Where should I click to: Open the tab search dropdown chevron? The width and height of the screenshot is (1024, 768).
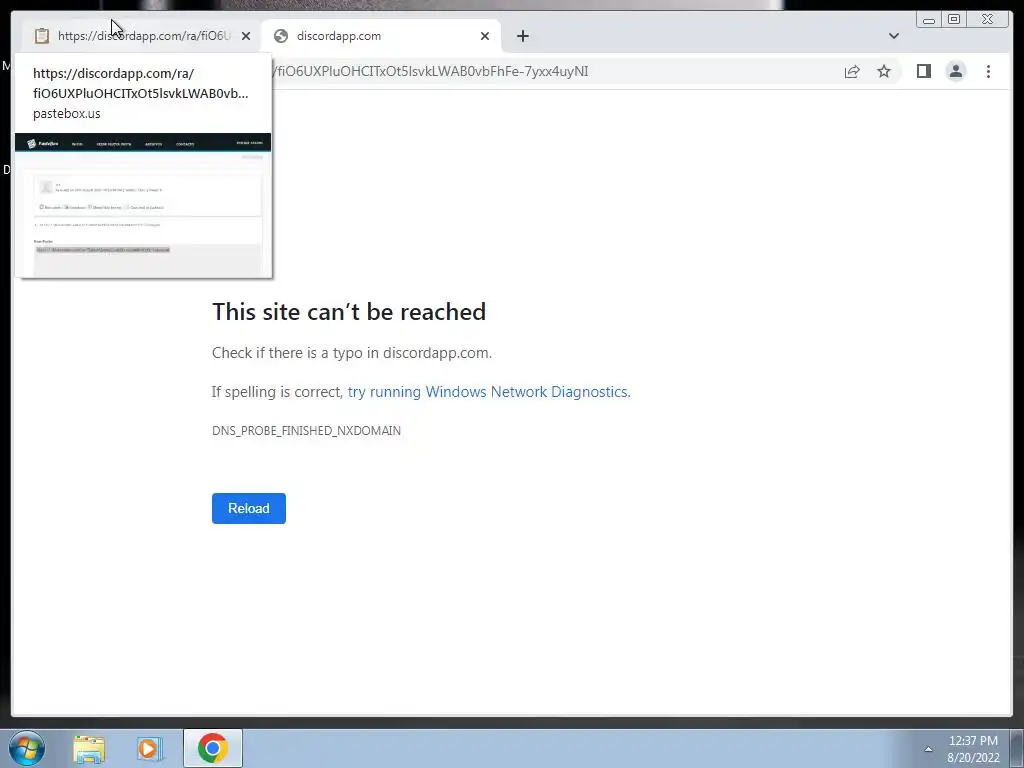click(893, 36)
